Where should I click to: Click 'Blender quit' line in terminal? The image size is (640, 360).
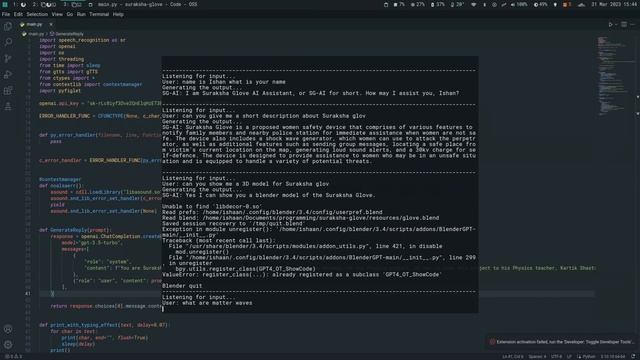(182, 286)
